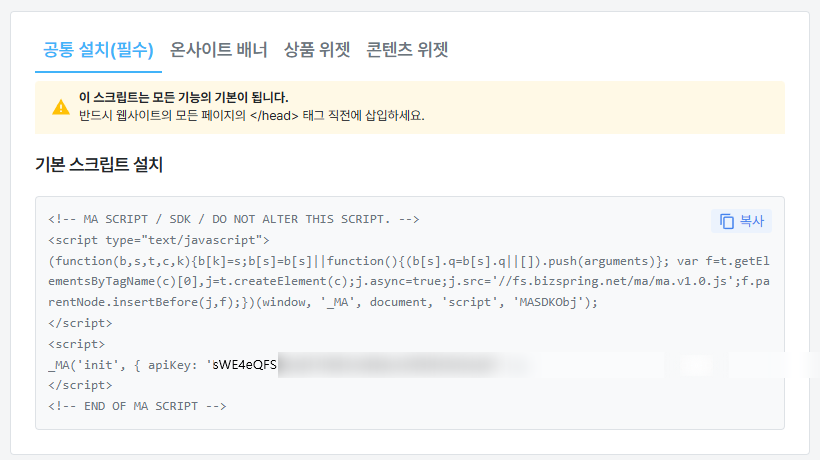The height and width of the screenshot is (460, 820).
Task: Click the script type="text/javascript" line
Action: tap(159, 240)
